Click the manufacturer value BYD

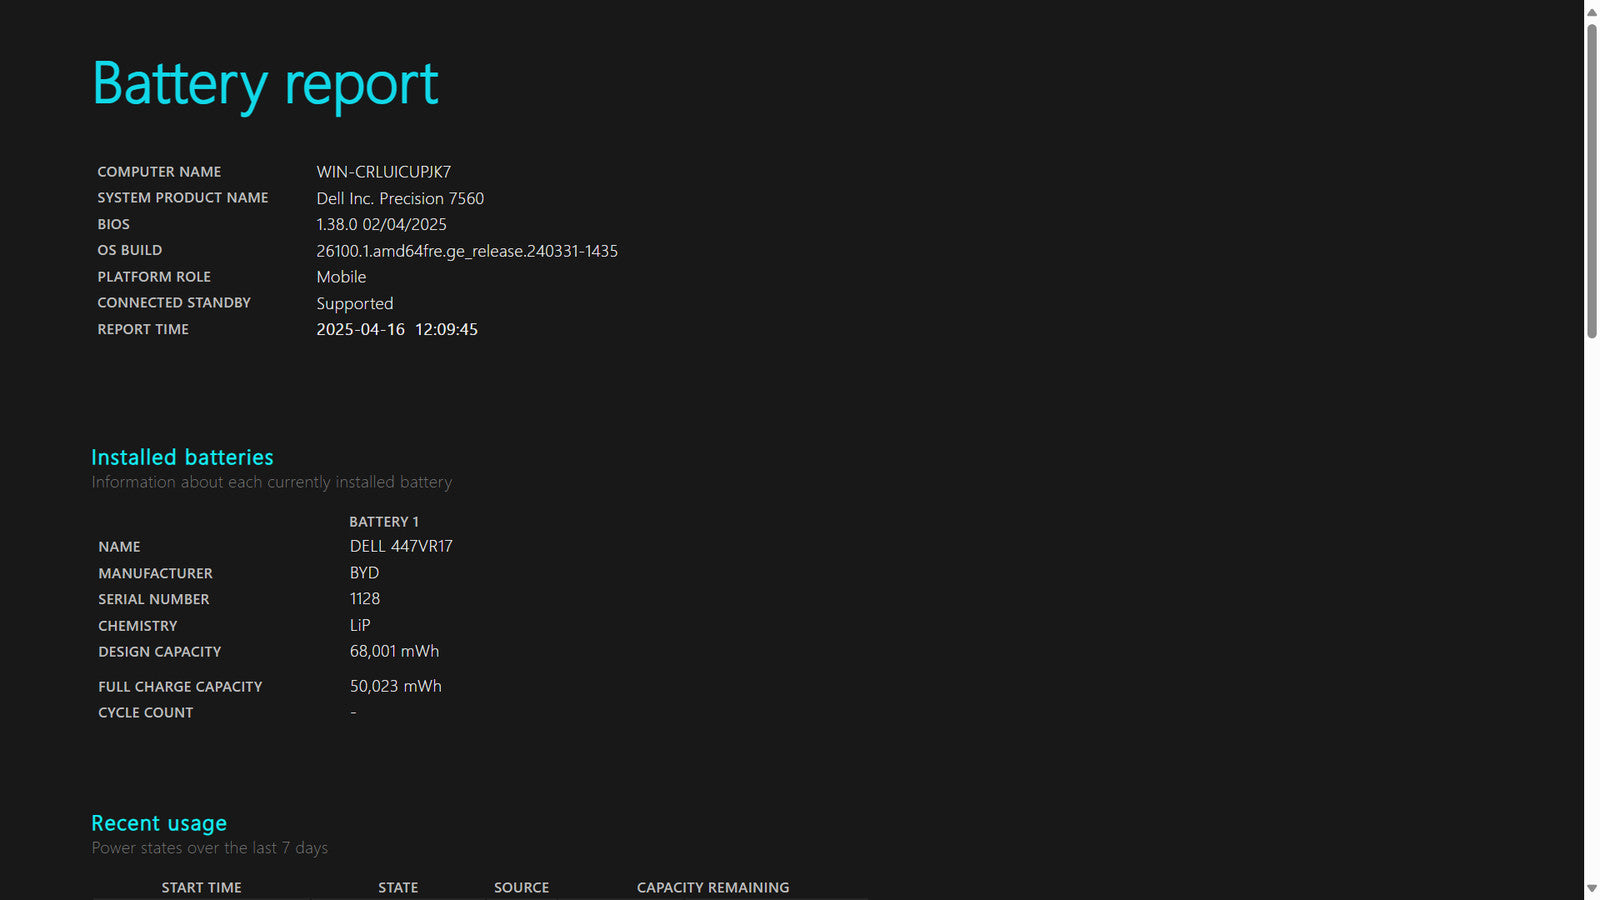click(364, 573)
